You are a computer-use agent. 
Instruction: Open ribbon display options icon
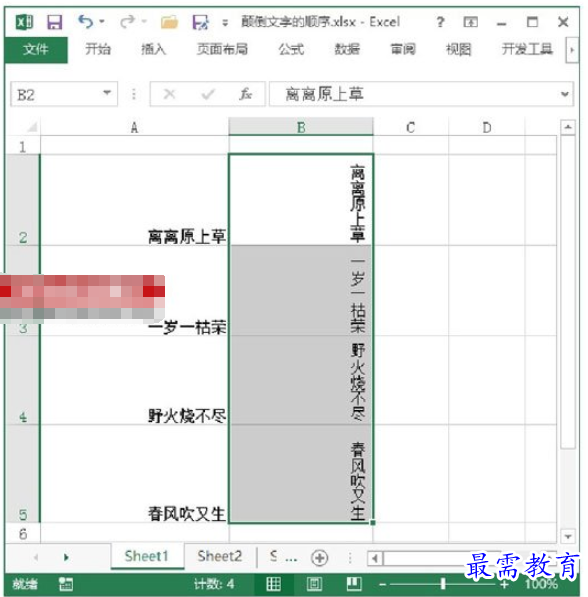coord(470,22)
